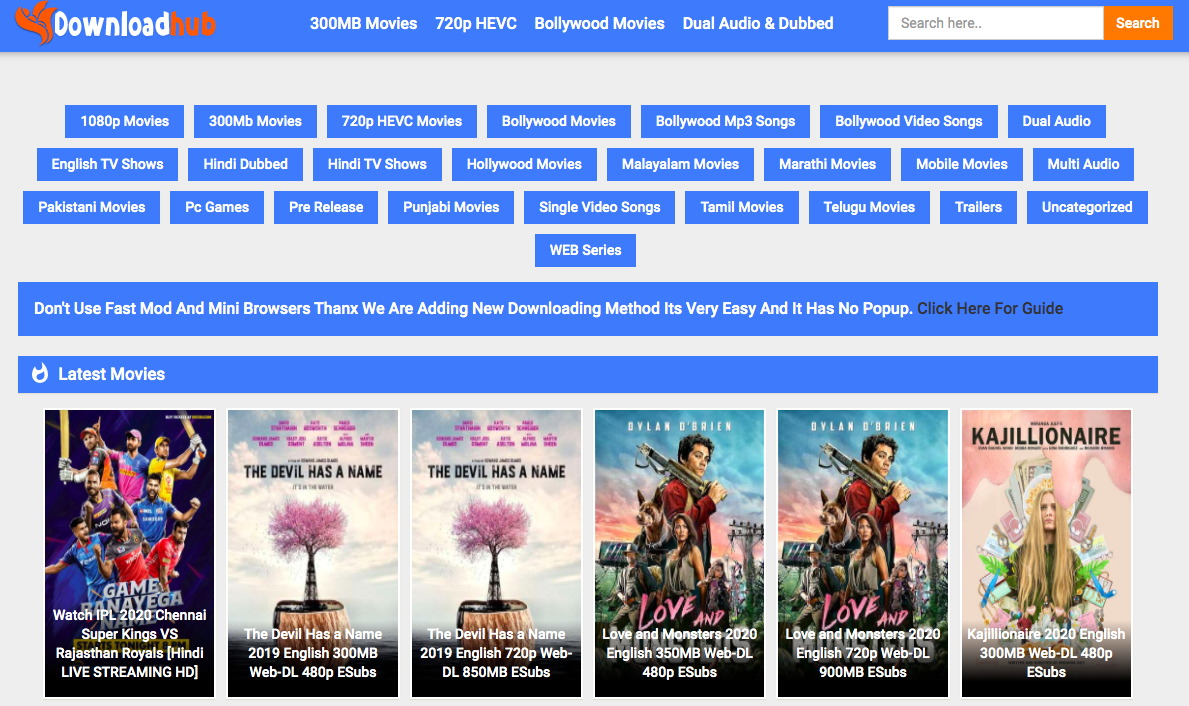The image size is (1189, 706).
Task: Go to Dual Audio & Dubbed menu
Action: coord(757,23)
